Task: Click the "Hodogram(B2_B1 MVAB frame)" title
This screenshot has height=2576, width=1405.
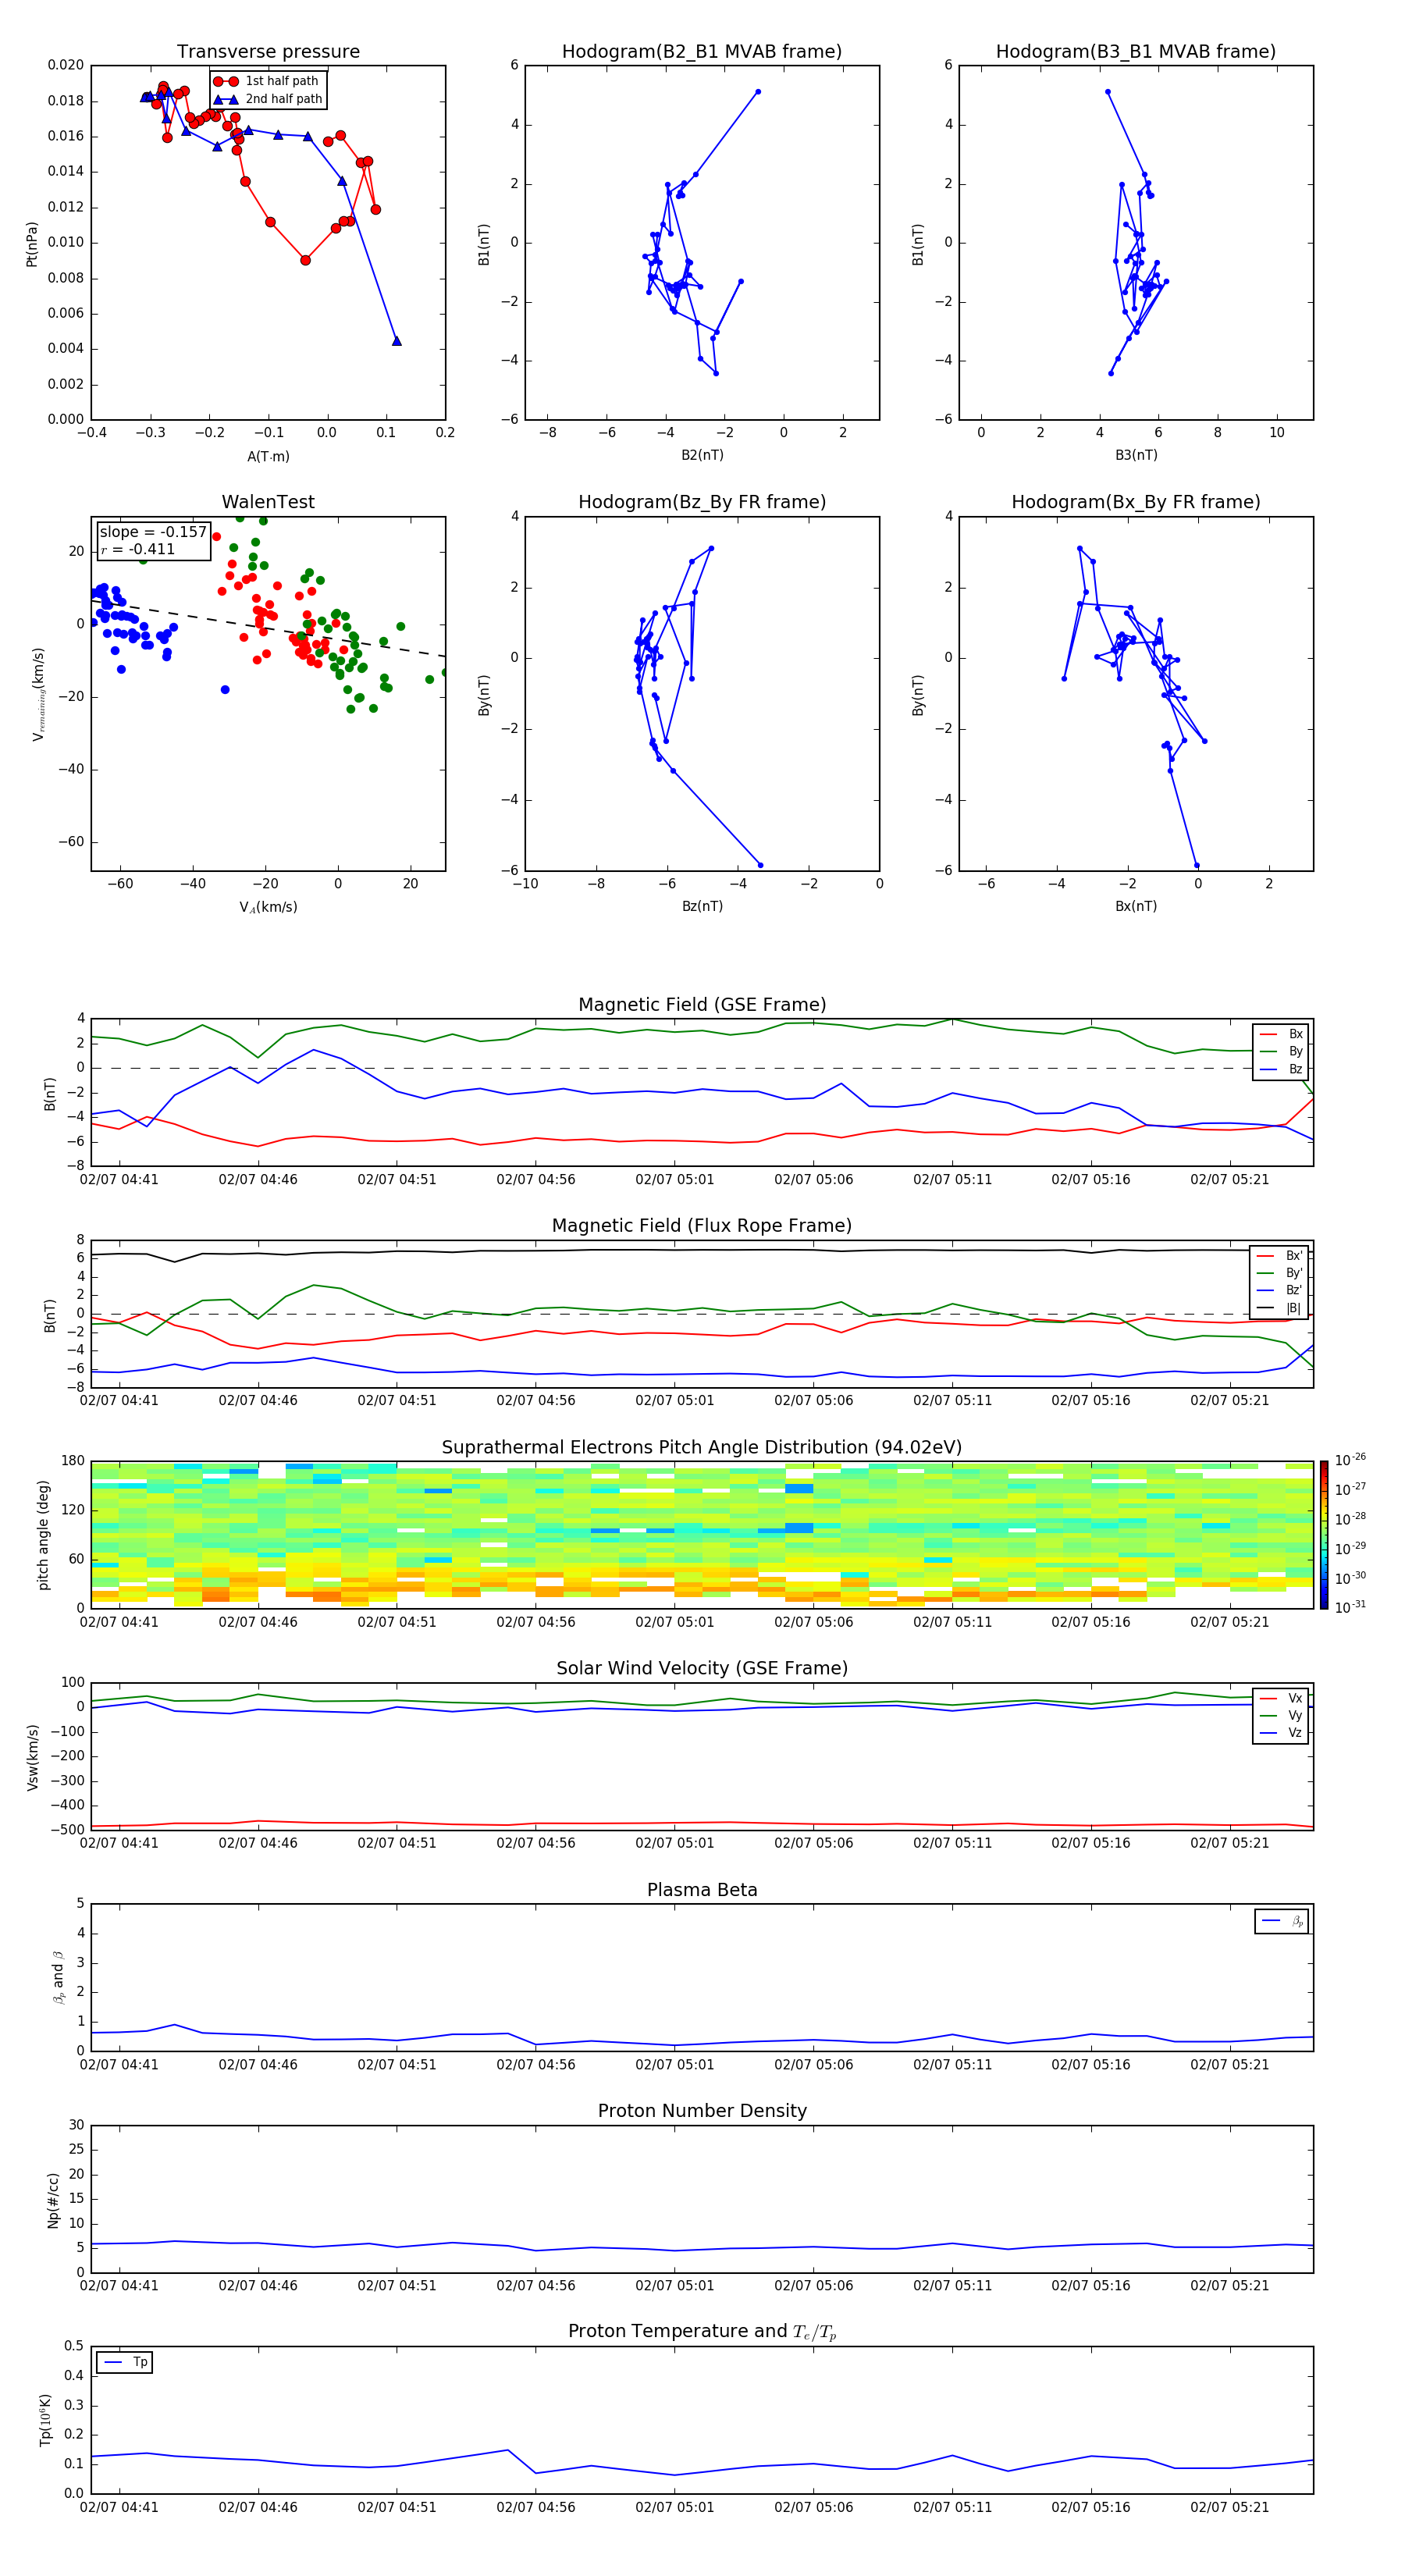Action: (x=702, y=52)
